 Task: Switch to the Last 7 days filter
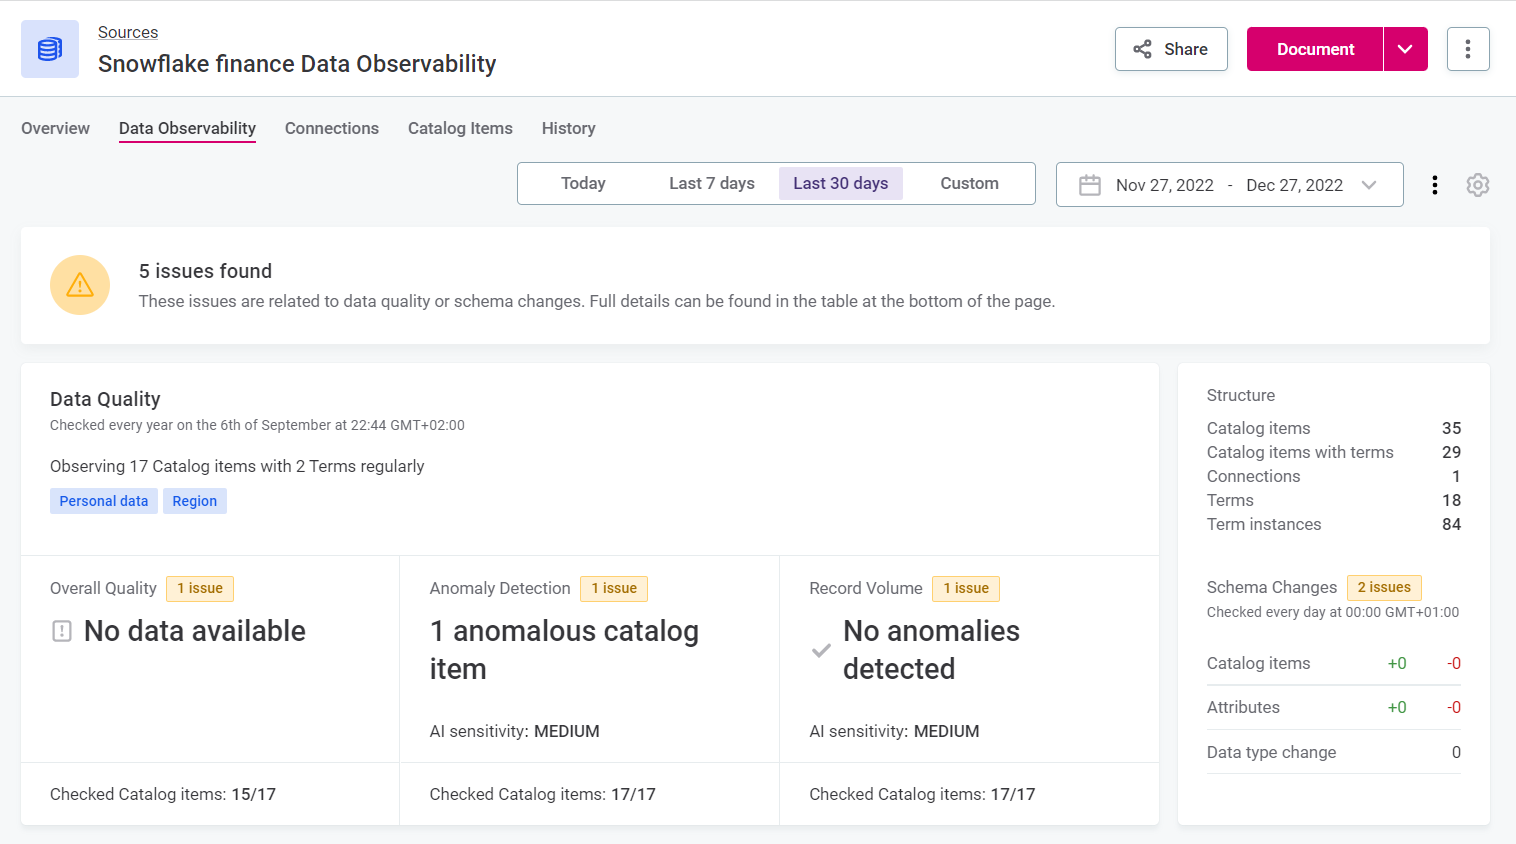point(711,183)
